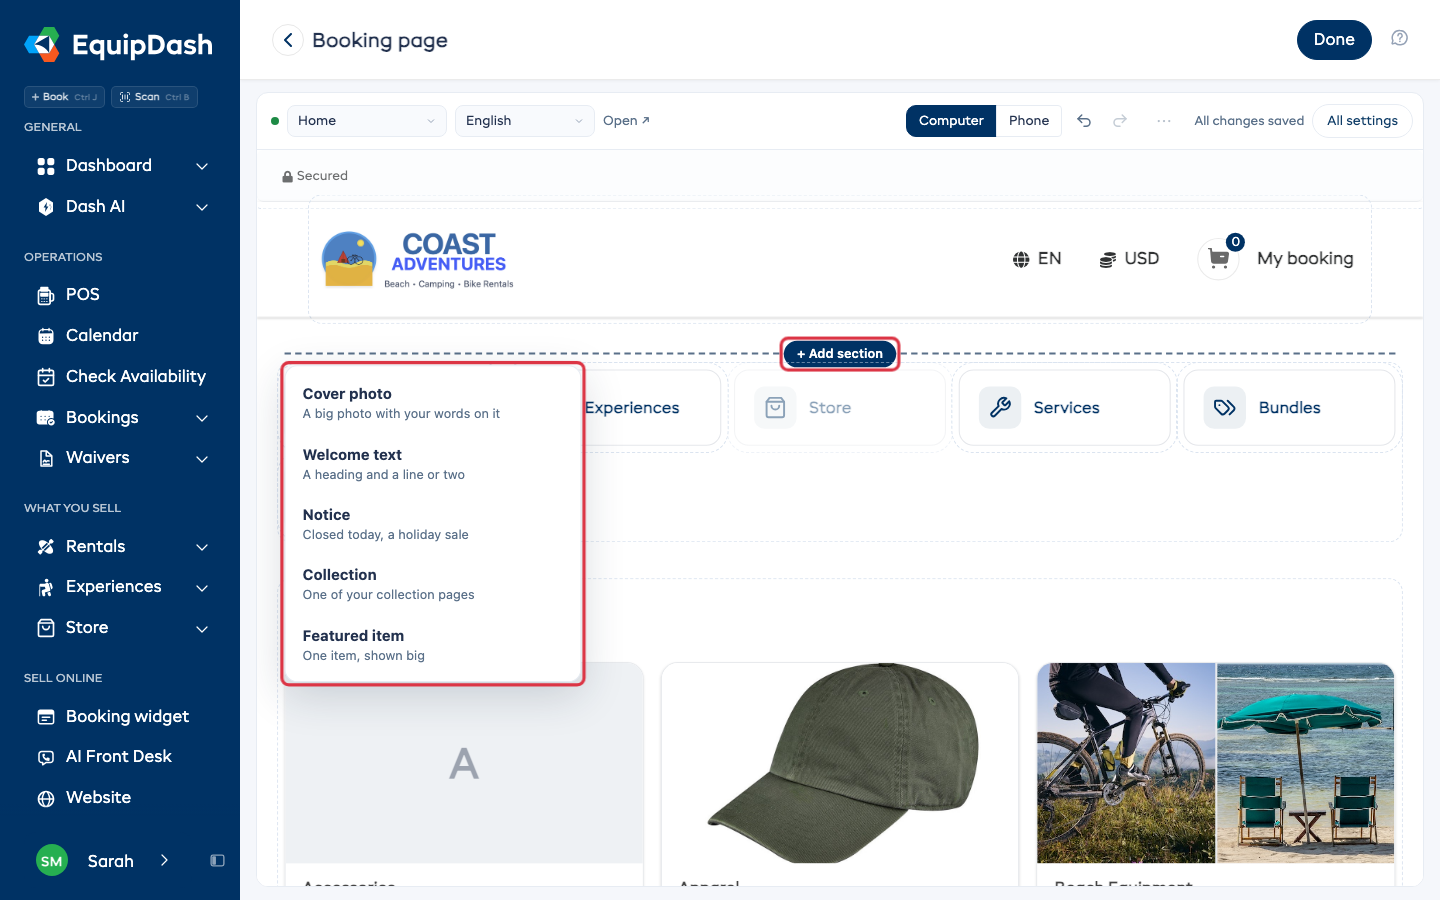Open the shopping cart icon
The height and width of the screenshot is (900, 1440).
pos(1218,259)
